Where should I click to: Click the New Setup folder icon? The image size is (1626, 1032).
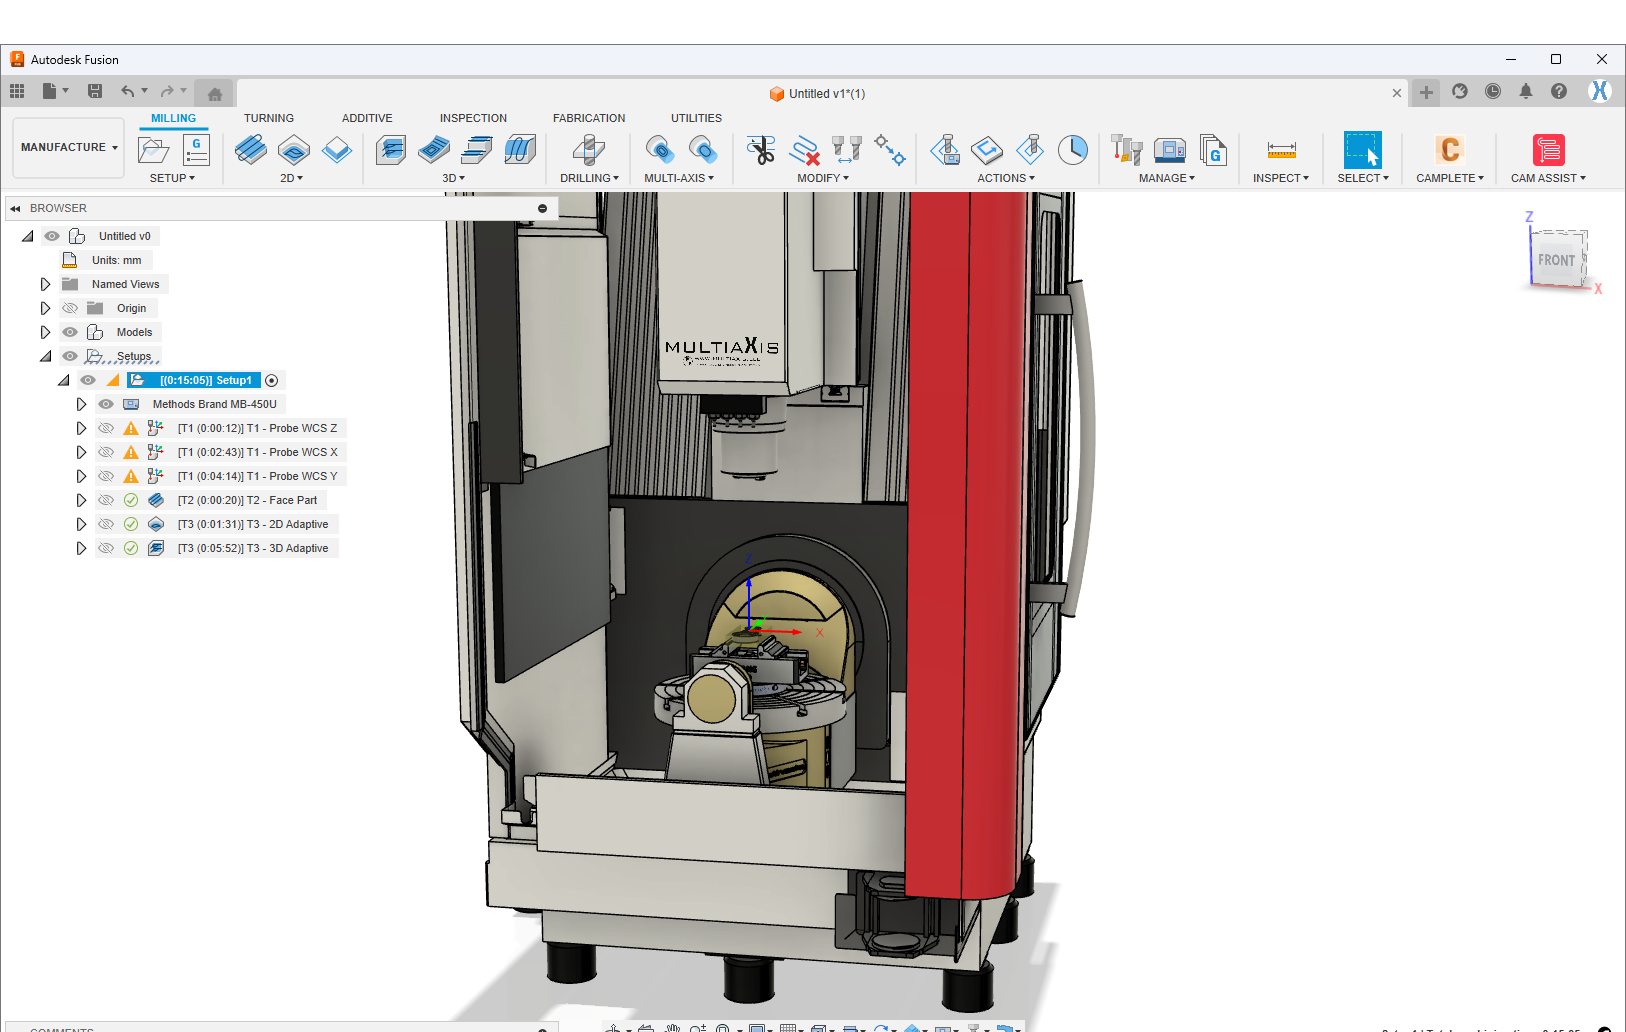(x=153, y=150)
